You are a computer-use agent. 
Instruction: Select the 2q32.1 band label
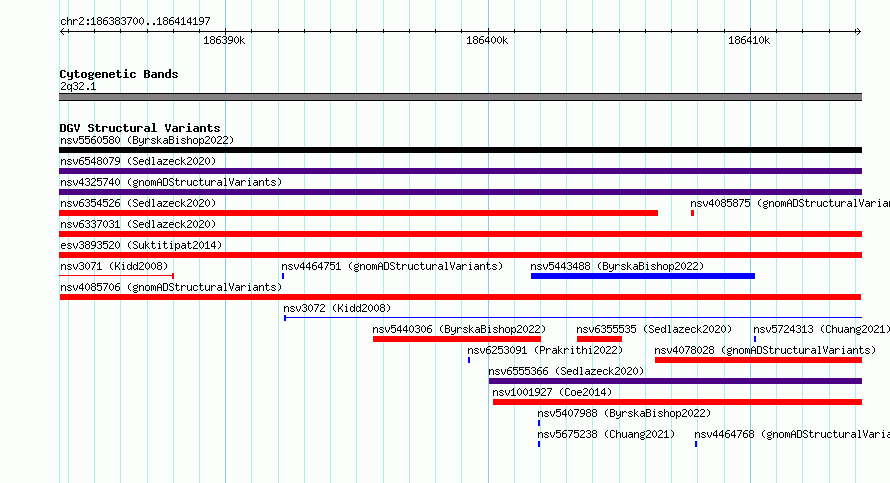pos(78,86)
